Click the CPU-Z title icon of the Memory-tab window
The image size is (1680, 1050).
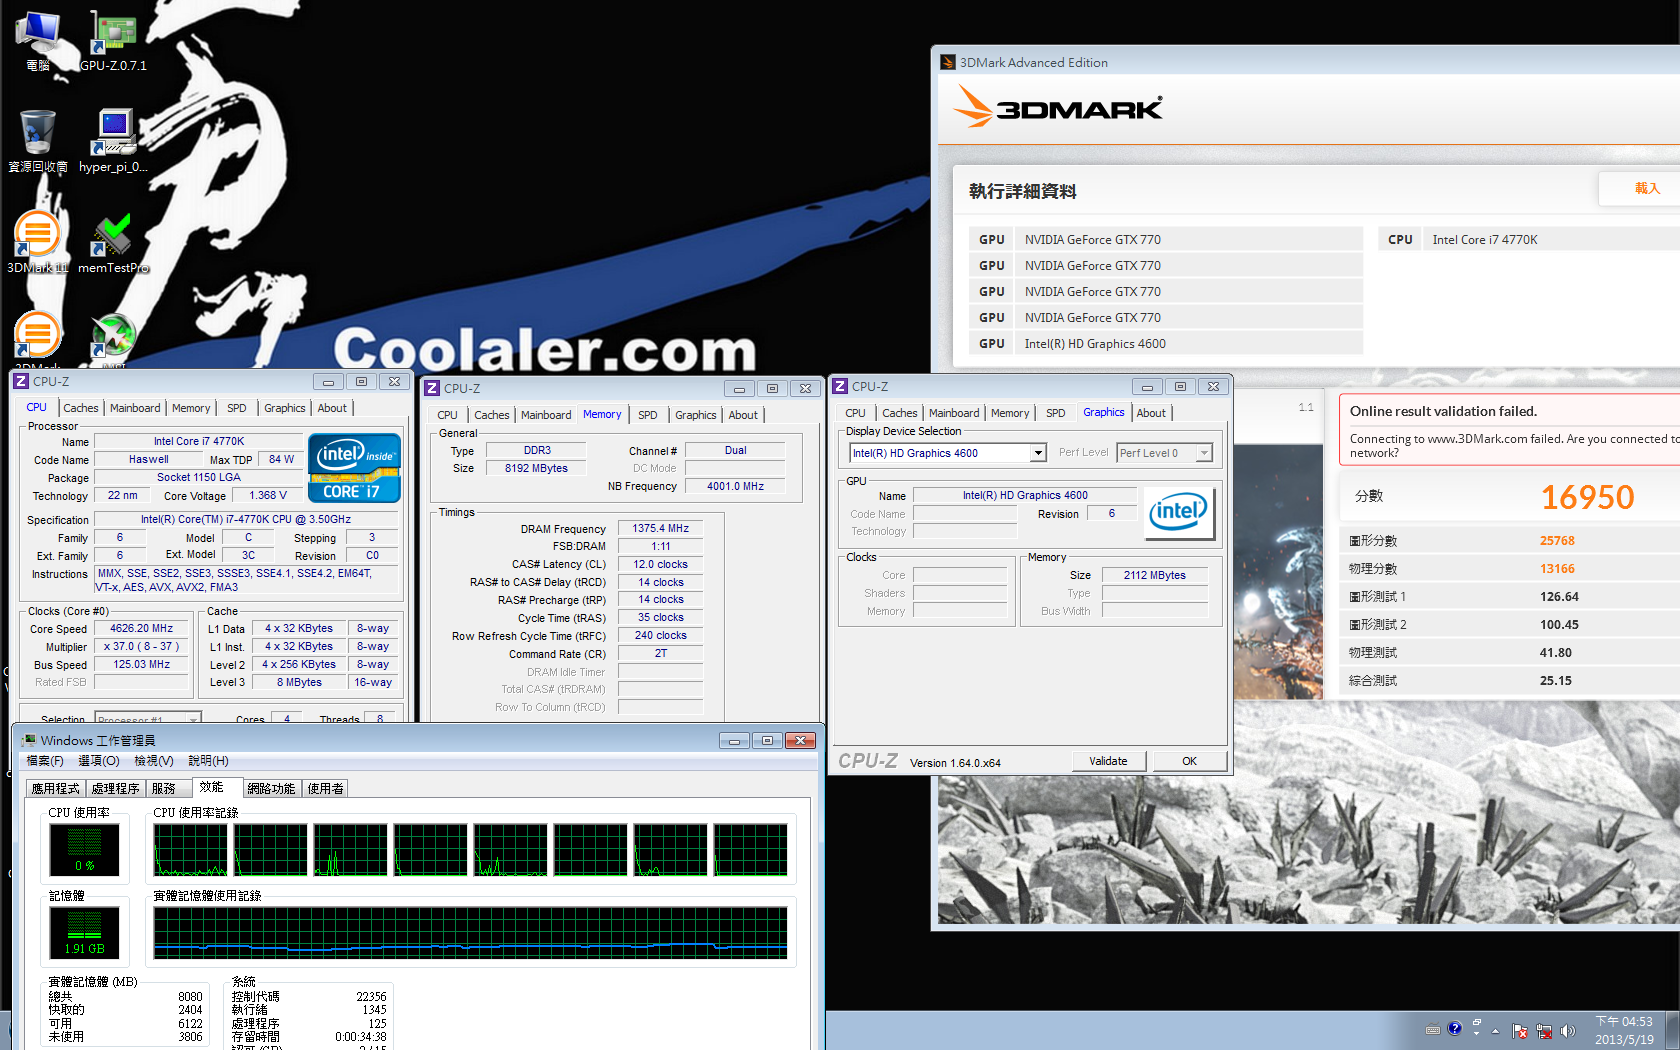click(432, 388)
